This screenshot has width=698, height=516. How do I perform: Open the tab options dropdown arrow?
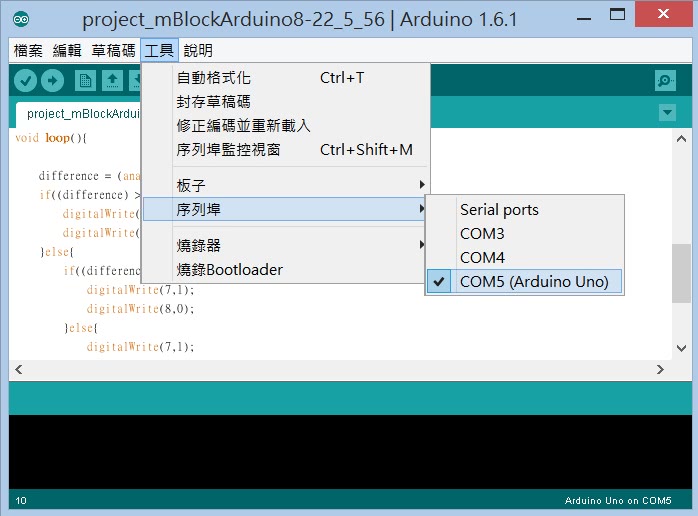point(667,112)
